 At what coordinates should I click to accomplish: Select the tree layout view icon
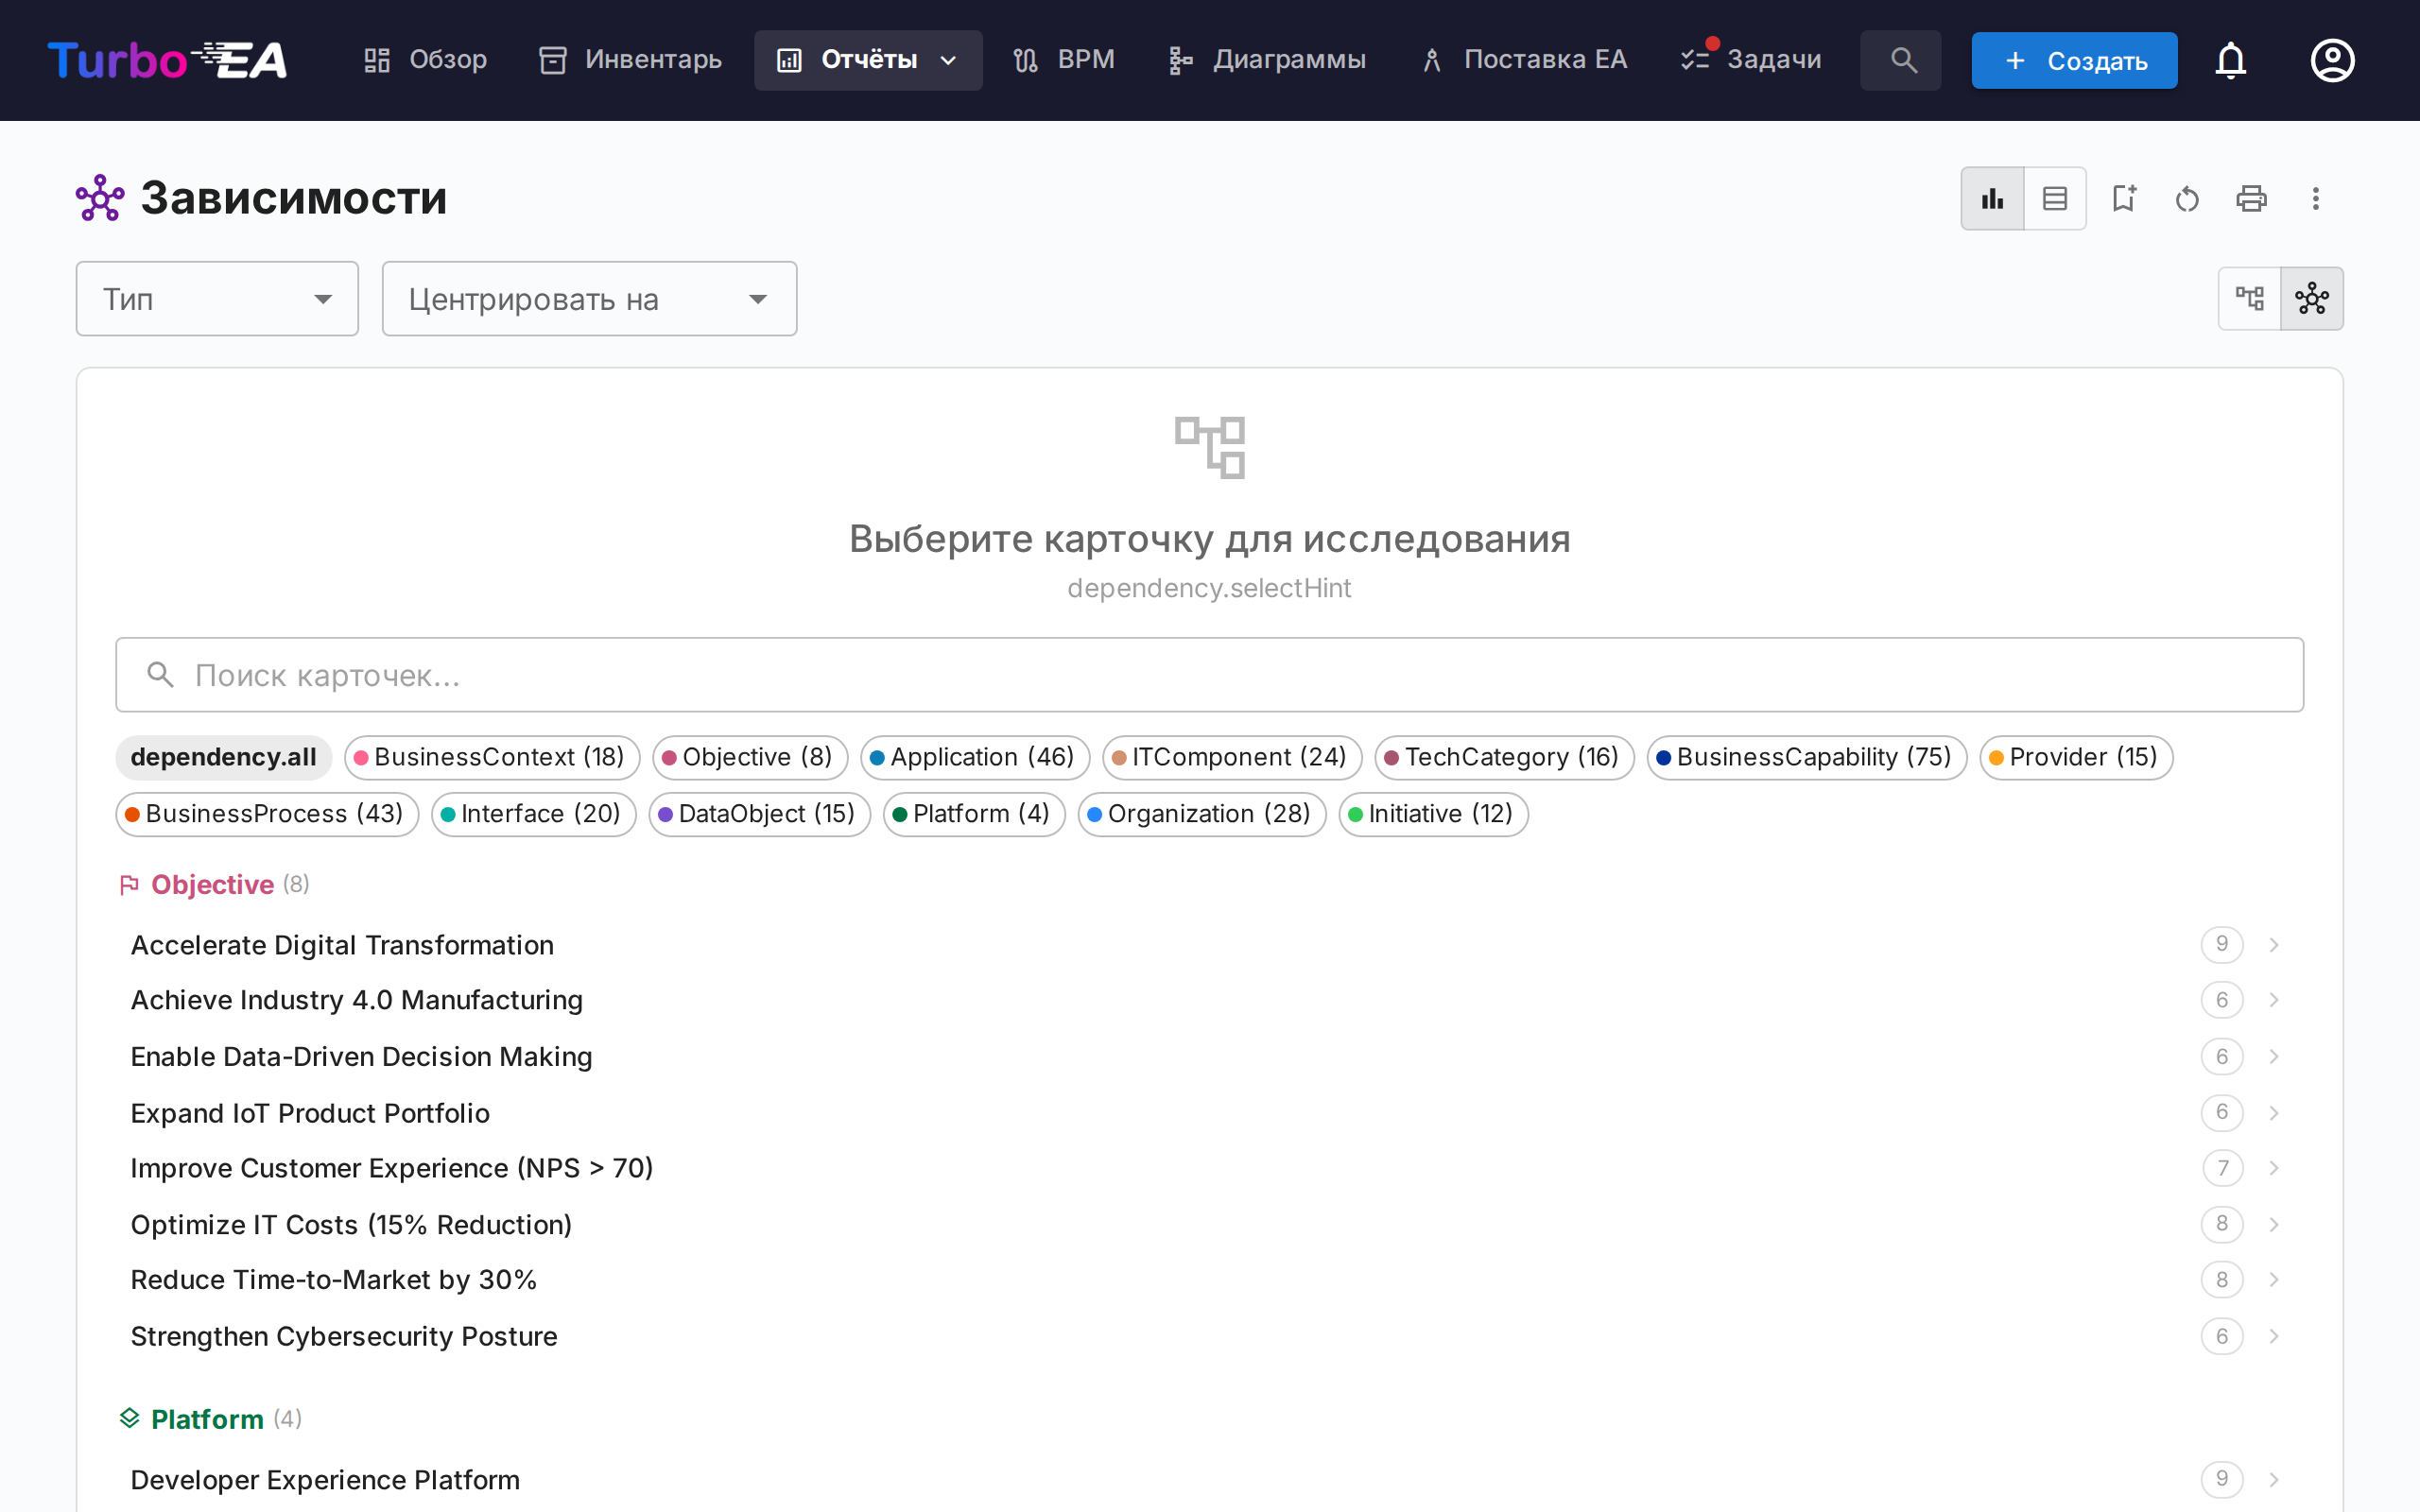2251,298
